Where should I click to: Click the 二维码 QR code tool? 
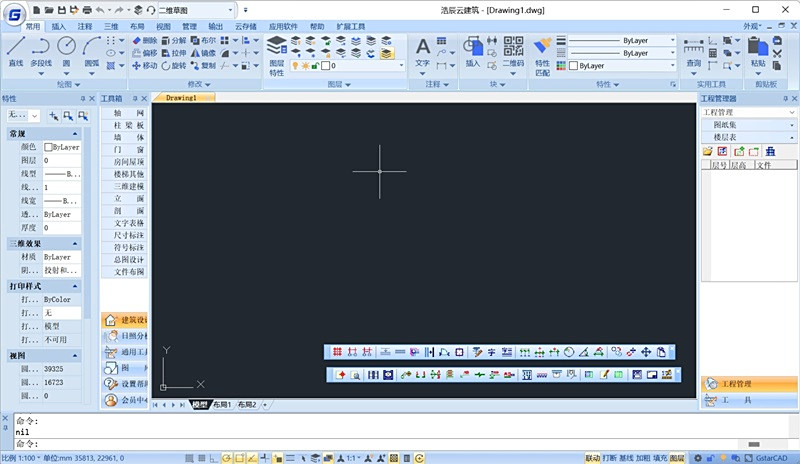tap(513, 52)
